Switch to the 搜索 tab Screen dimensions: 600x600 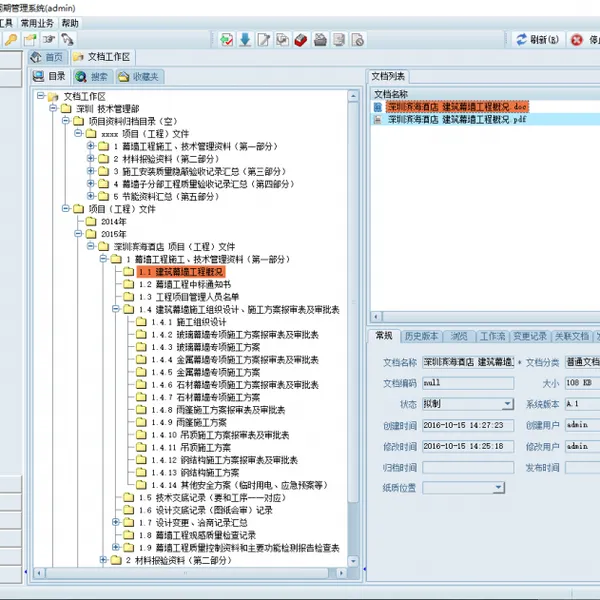92,77
